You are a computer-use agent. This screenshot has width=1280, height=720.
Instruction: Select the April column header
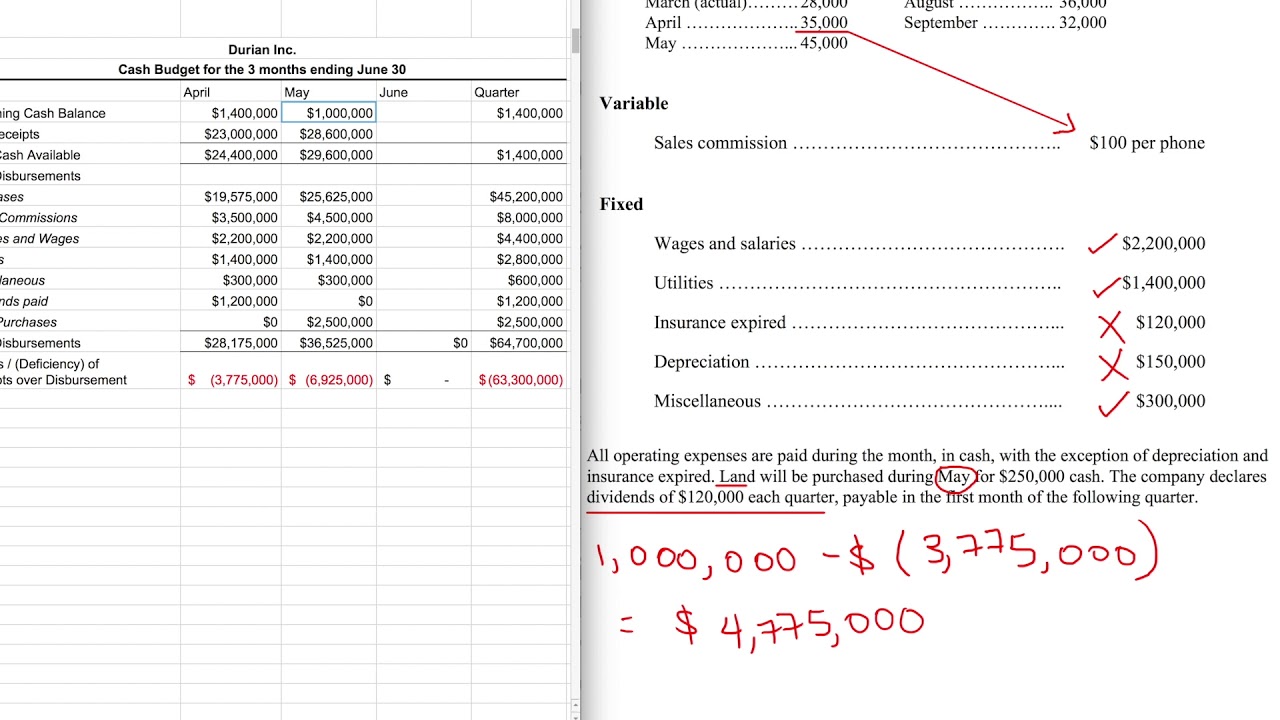point(231,92)
